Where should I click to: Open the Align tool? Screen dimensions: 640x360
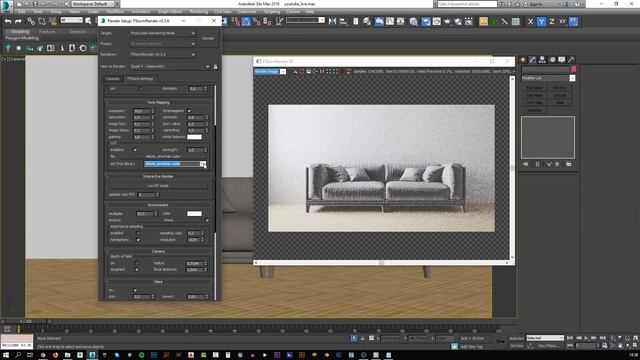tap(343, 21)
